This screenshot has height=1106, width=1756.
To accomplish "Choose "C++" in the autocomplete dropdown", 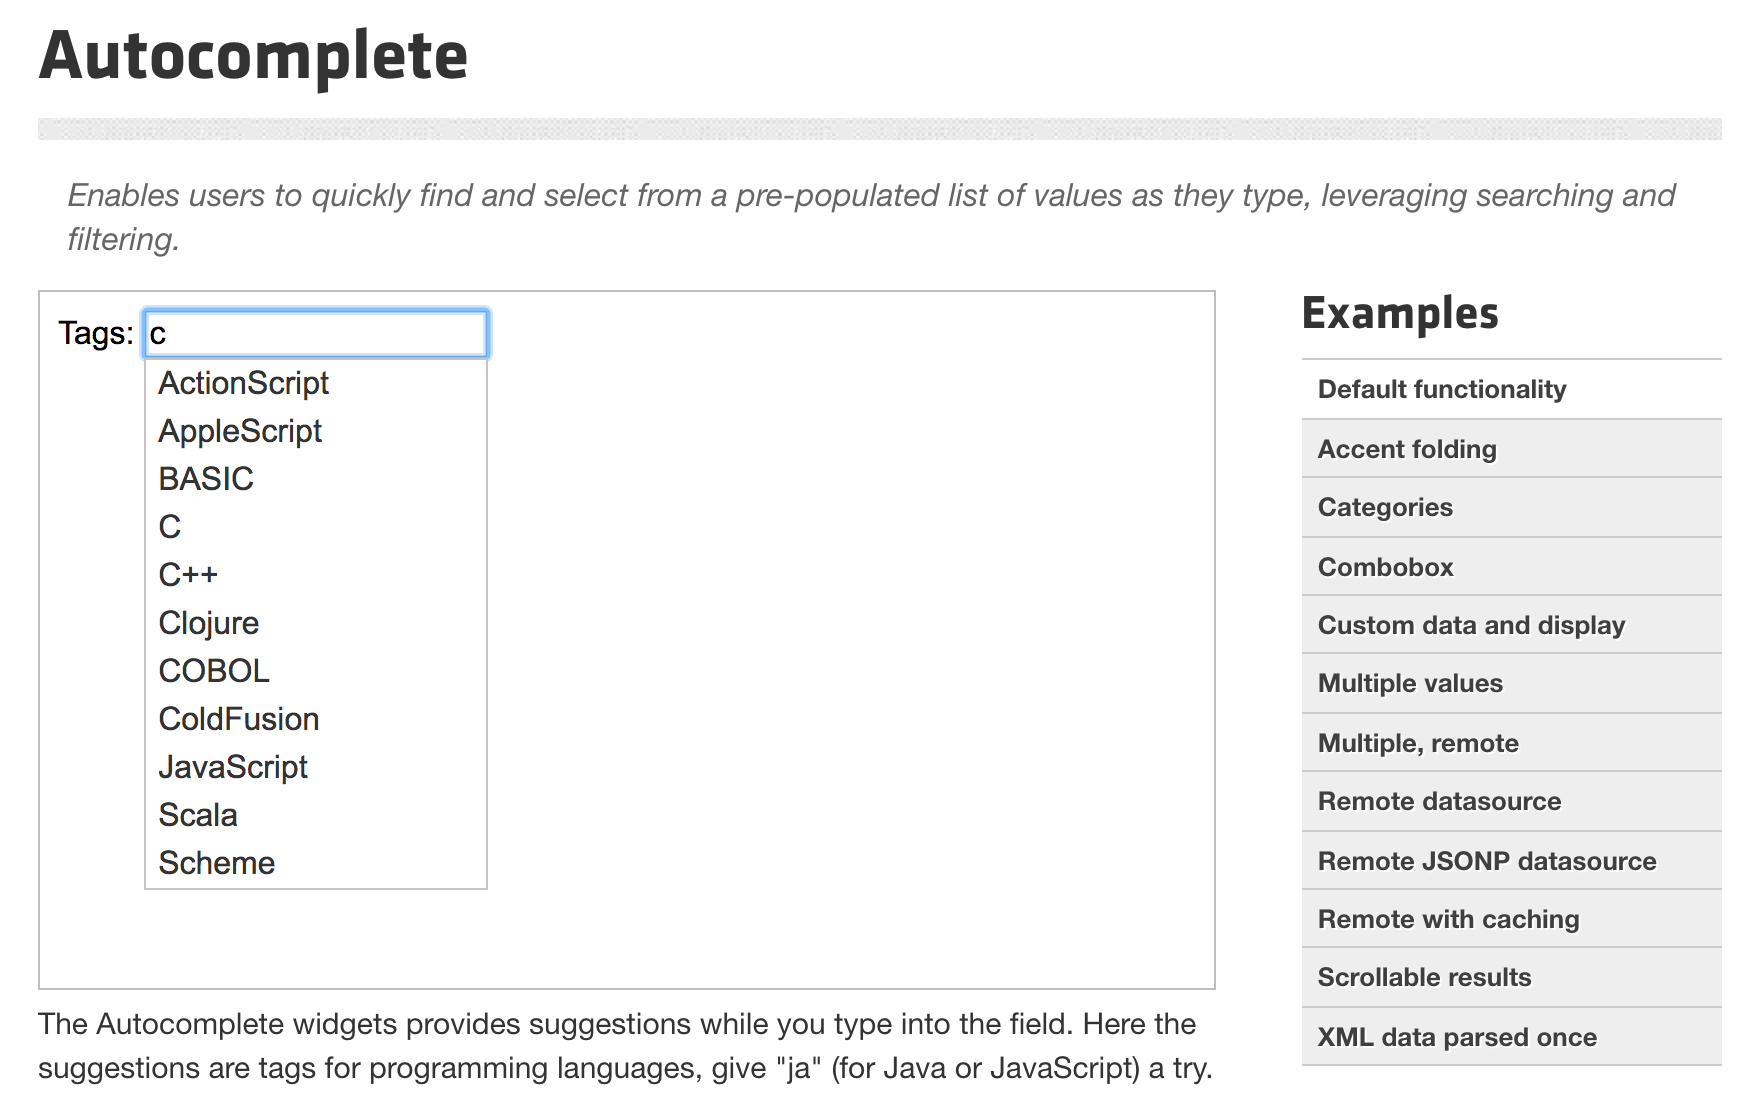I will pos(188,574).
